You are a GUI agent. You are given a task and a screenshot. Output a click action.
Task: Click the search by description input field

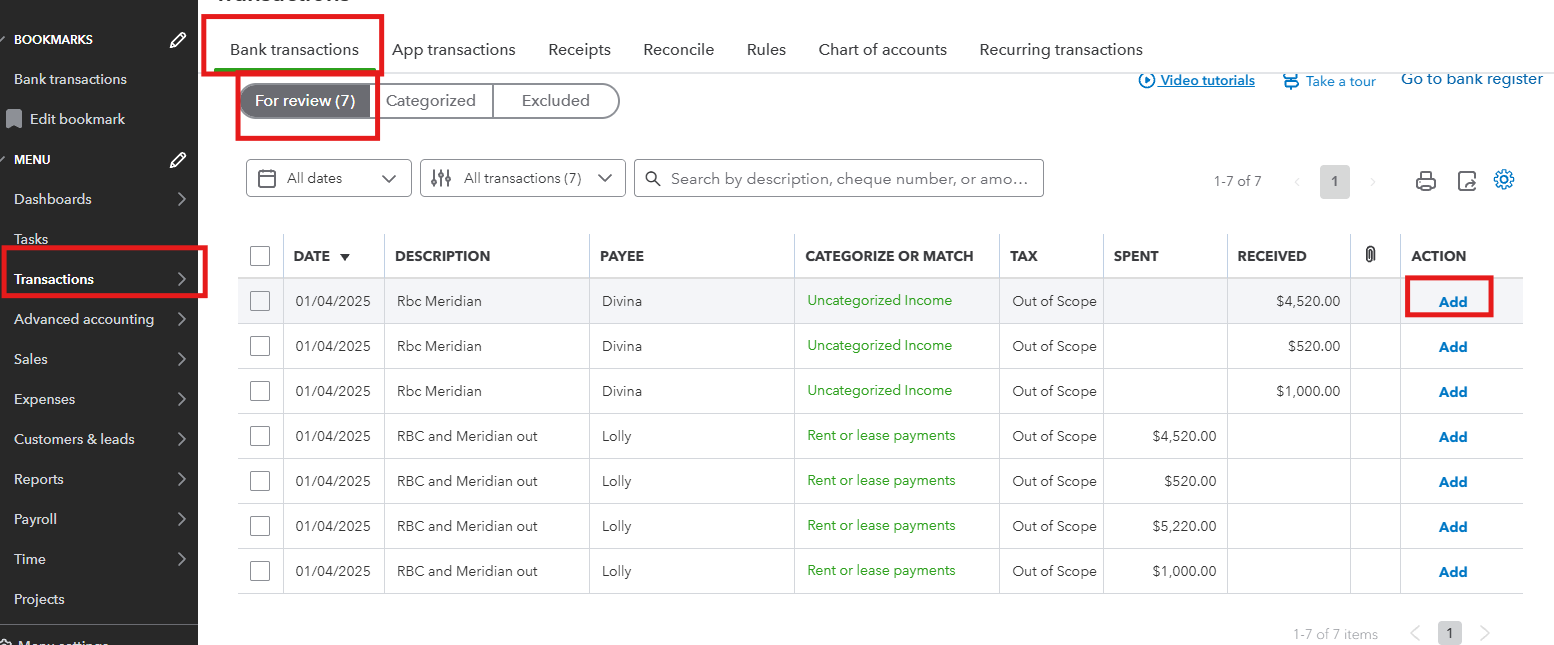click(x=839, y=178)
